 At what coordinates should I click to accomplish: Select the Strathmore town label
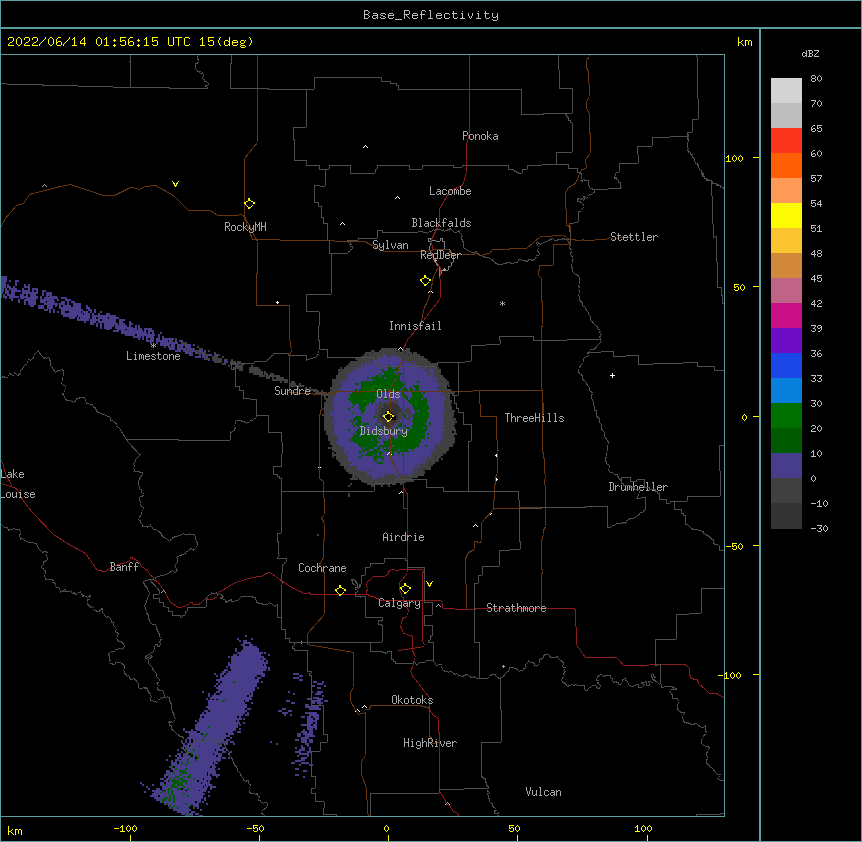click(516, 608)
